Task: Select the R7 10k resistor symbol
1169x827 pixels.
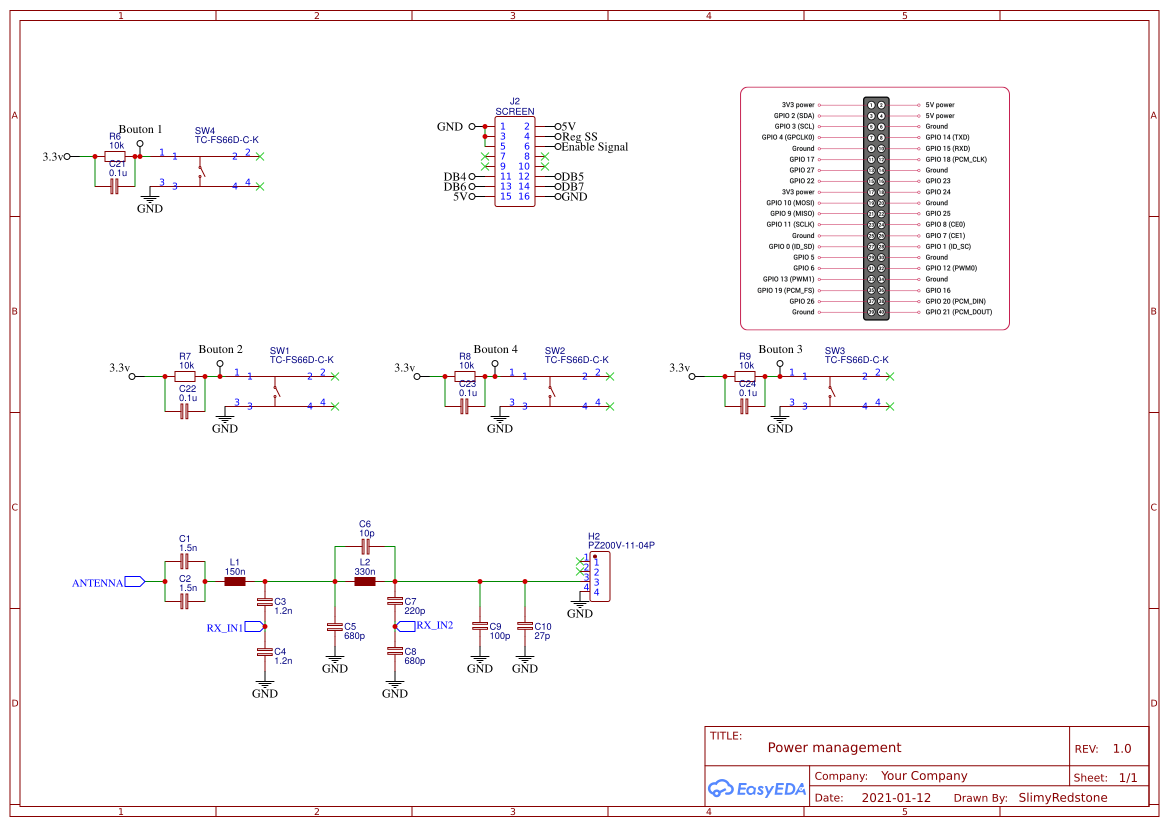Action: point(184,375)
